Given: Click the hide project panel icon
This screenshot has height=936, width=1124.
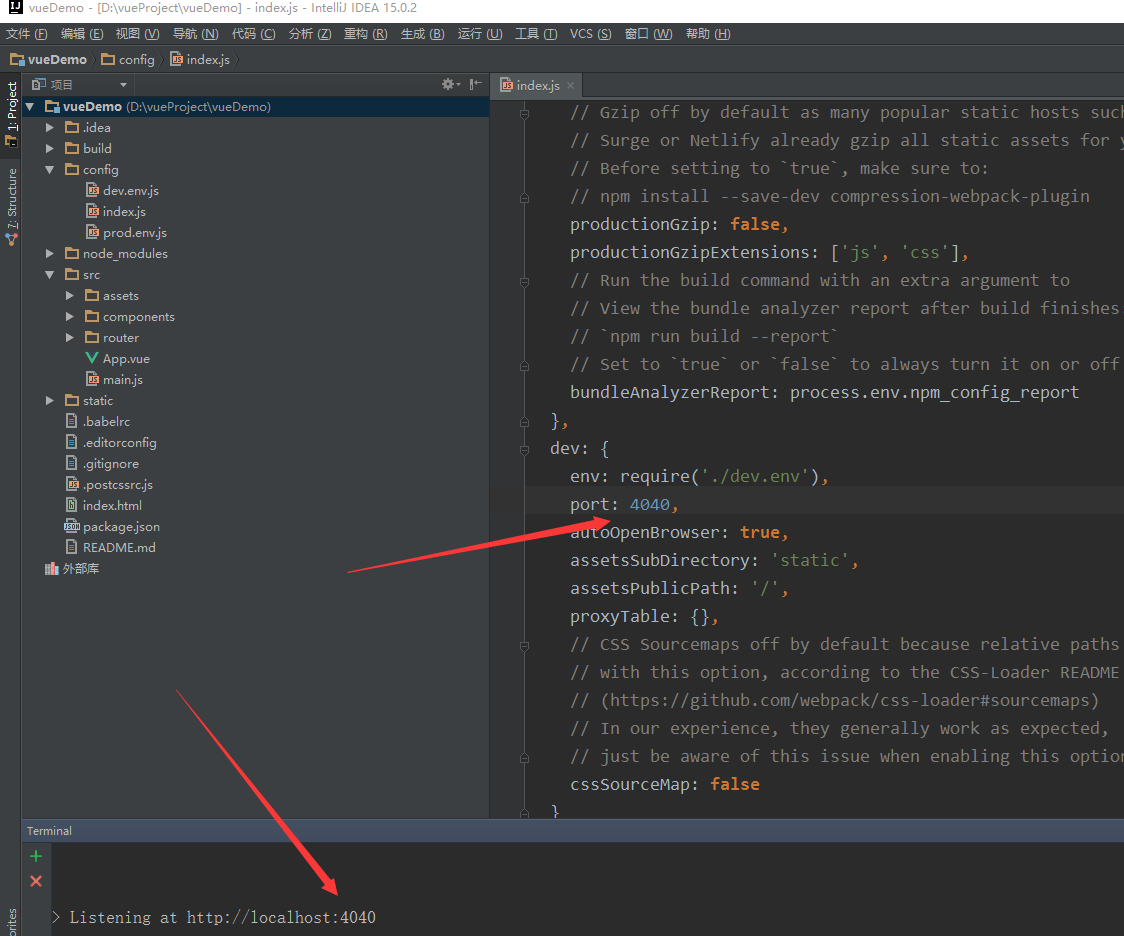Looking at the screenshot, I should (x=475, y=85).
